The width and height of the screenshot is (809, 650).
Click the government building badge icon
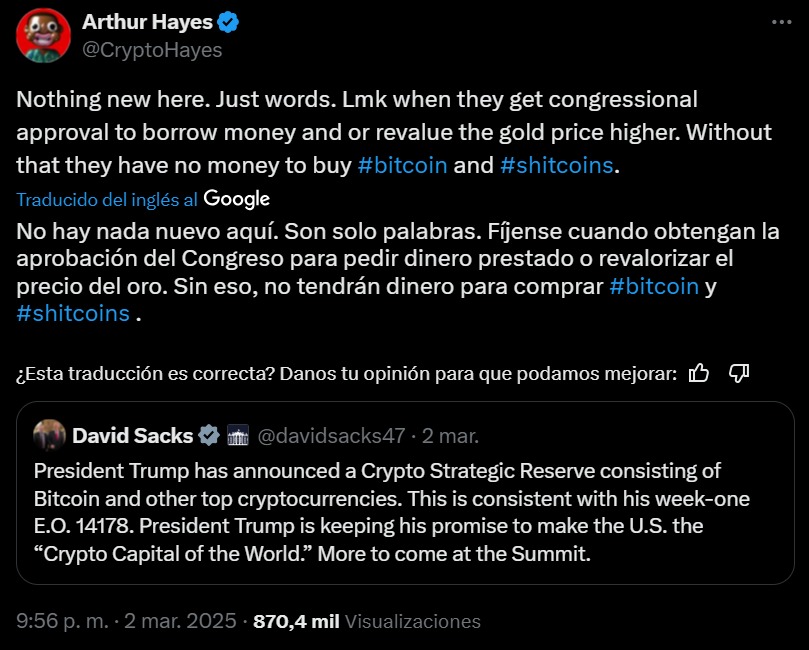pyautogui.click(x=238, y=435)
